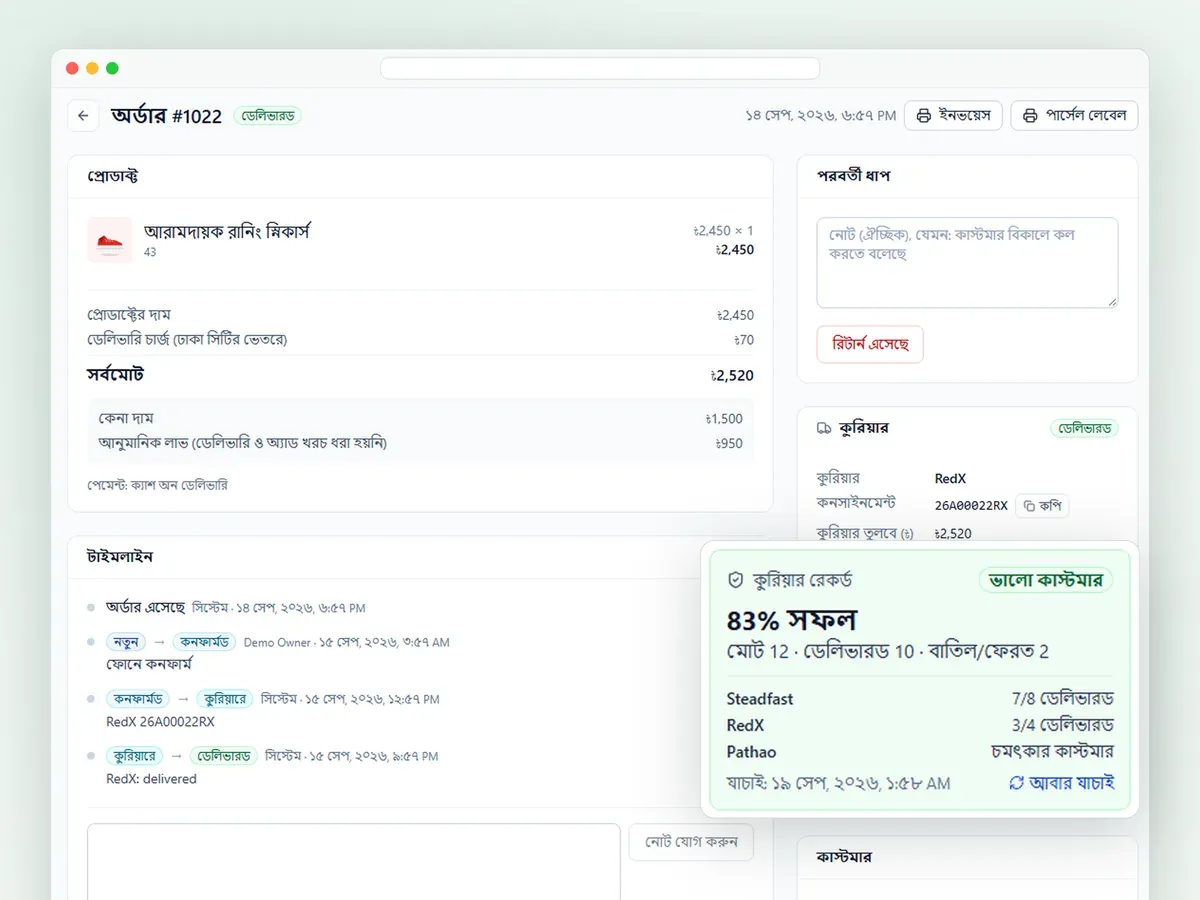Select product name আরামদায়ক রানিং স্নিকার্স
This screenshot has width=1200, height=900.
tap(228, 231)
